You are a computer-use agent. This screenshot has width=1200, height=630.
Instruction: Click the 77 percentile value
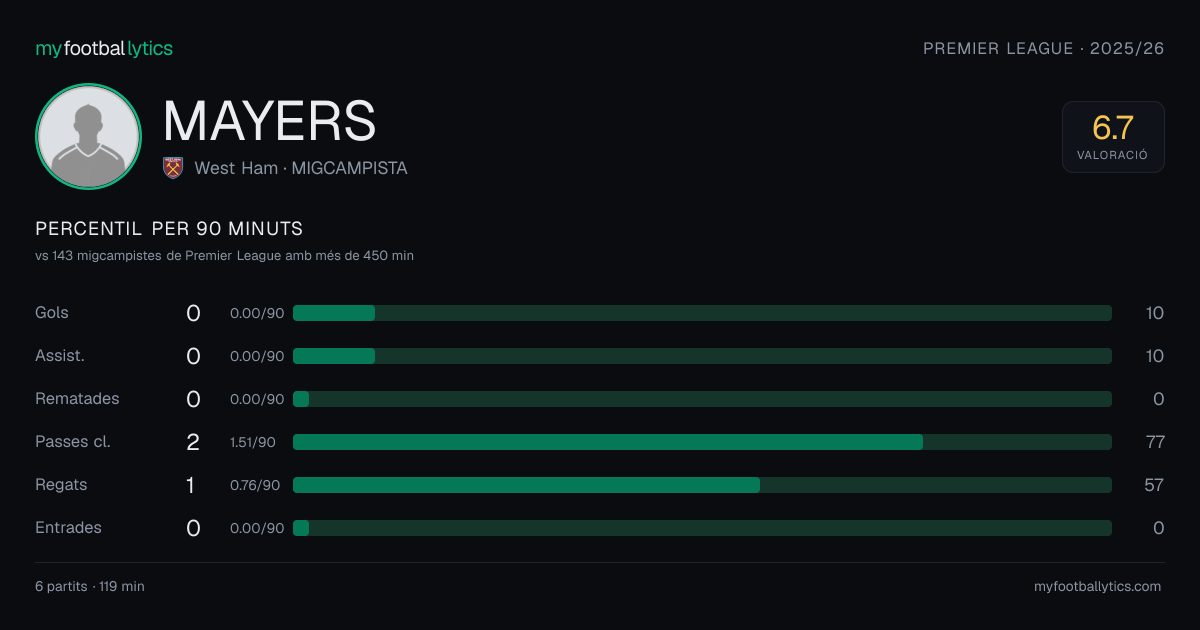point(1154,442)
